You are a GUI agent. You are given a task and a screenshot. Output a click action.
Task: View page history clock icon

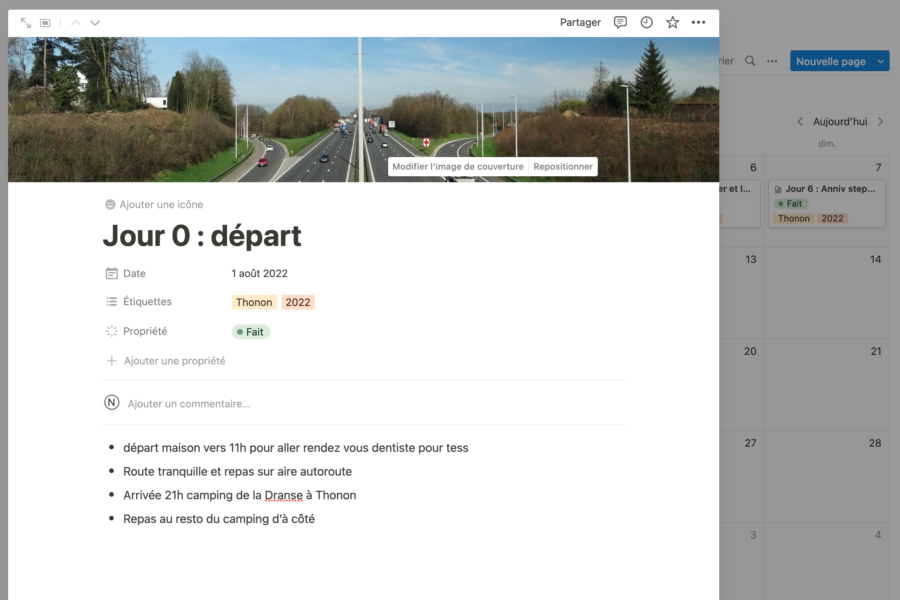[x=646, y=22]
